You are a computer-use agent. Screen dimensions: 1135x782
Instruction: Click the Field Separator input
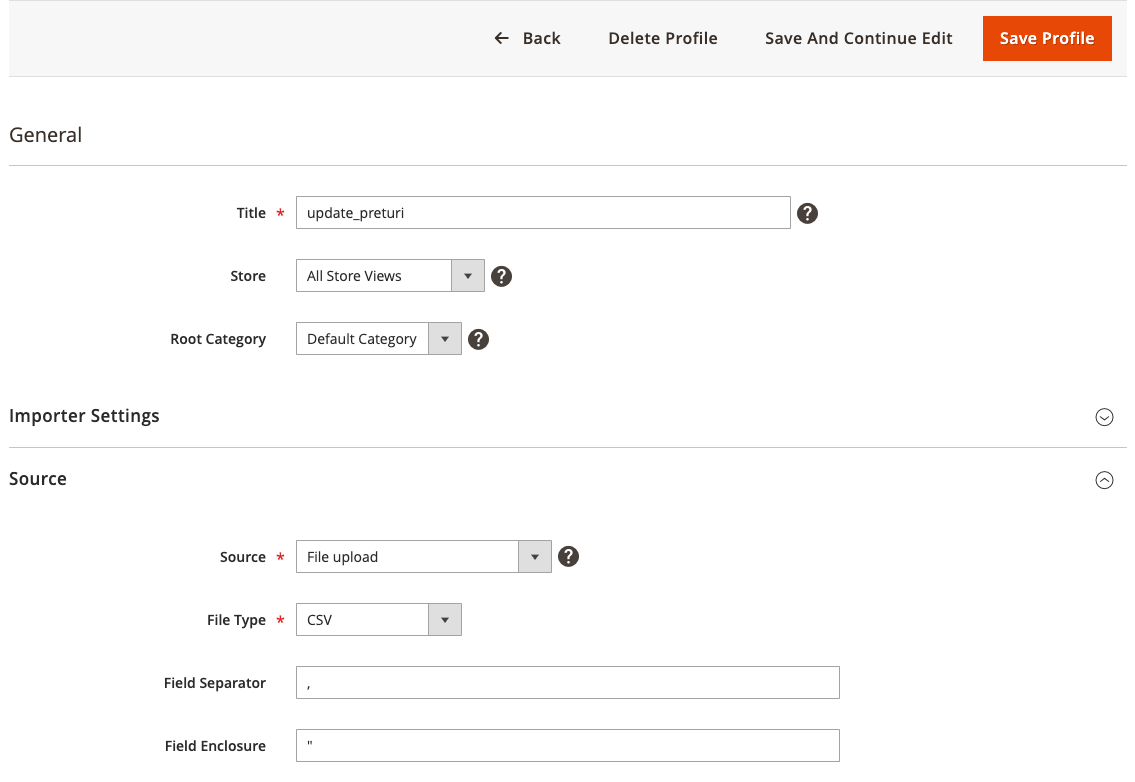(568, 683)
